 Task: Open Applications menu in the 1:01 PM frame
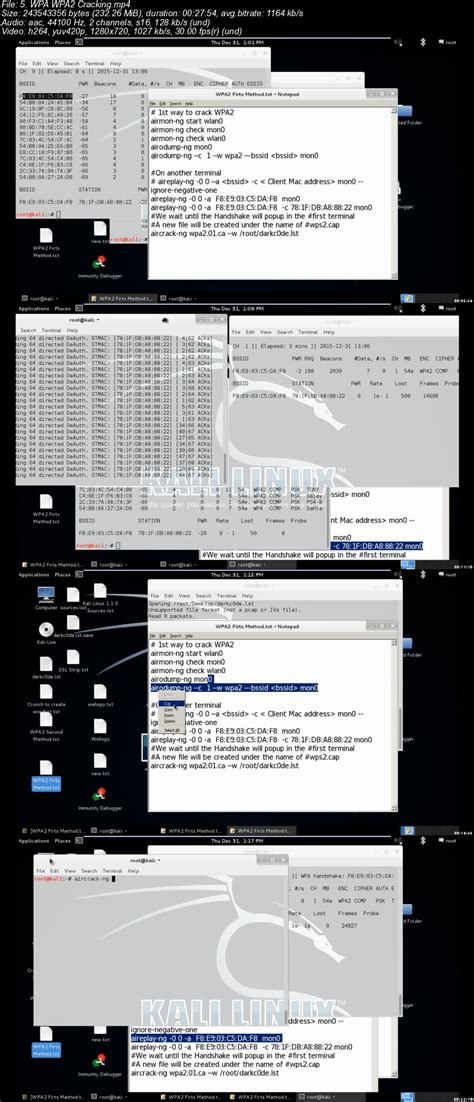(34, 42)
